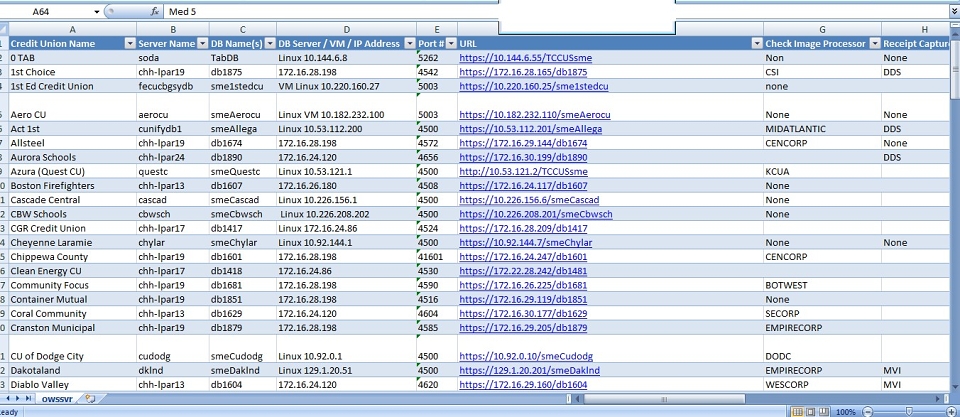The height and width of the screenshot is (417, 960).
Task: Select column D header
Action: (347, 29)
